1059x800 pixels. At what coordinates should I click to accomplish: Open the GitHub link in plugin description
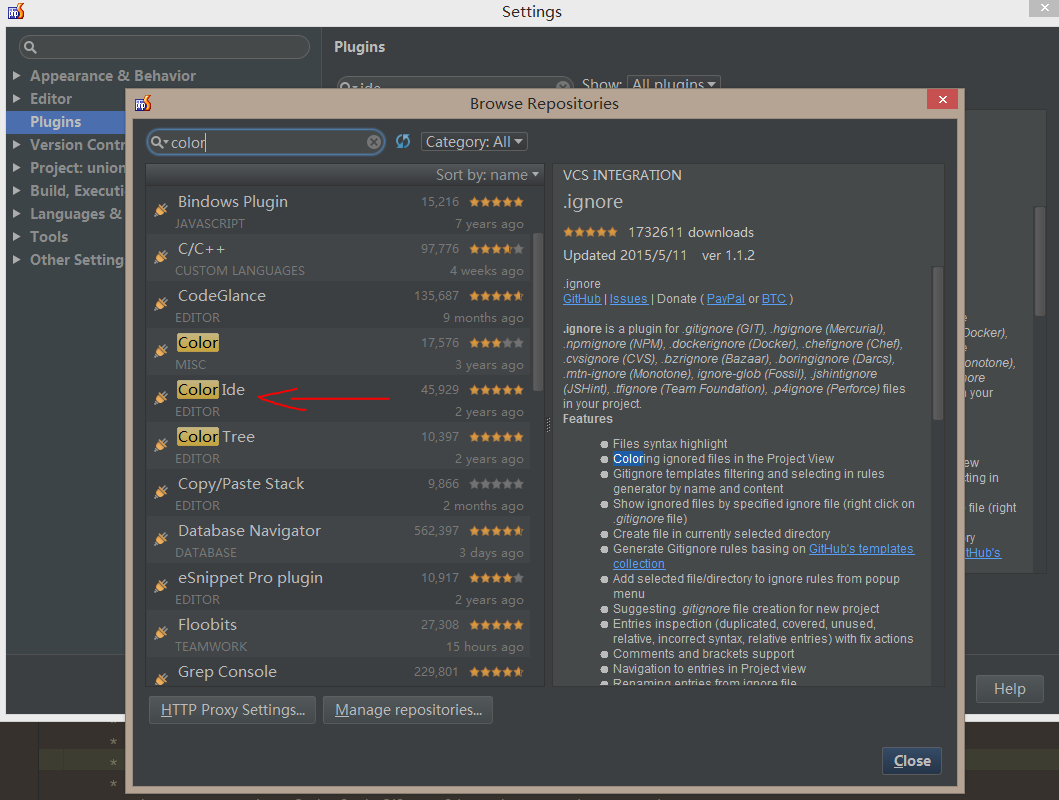[582, 298]
